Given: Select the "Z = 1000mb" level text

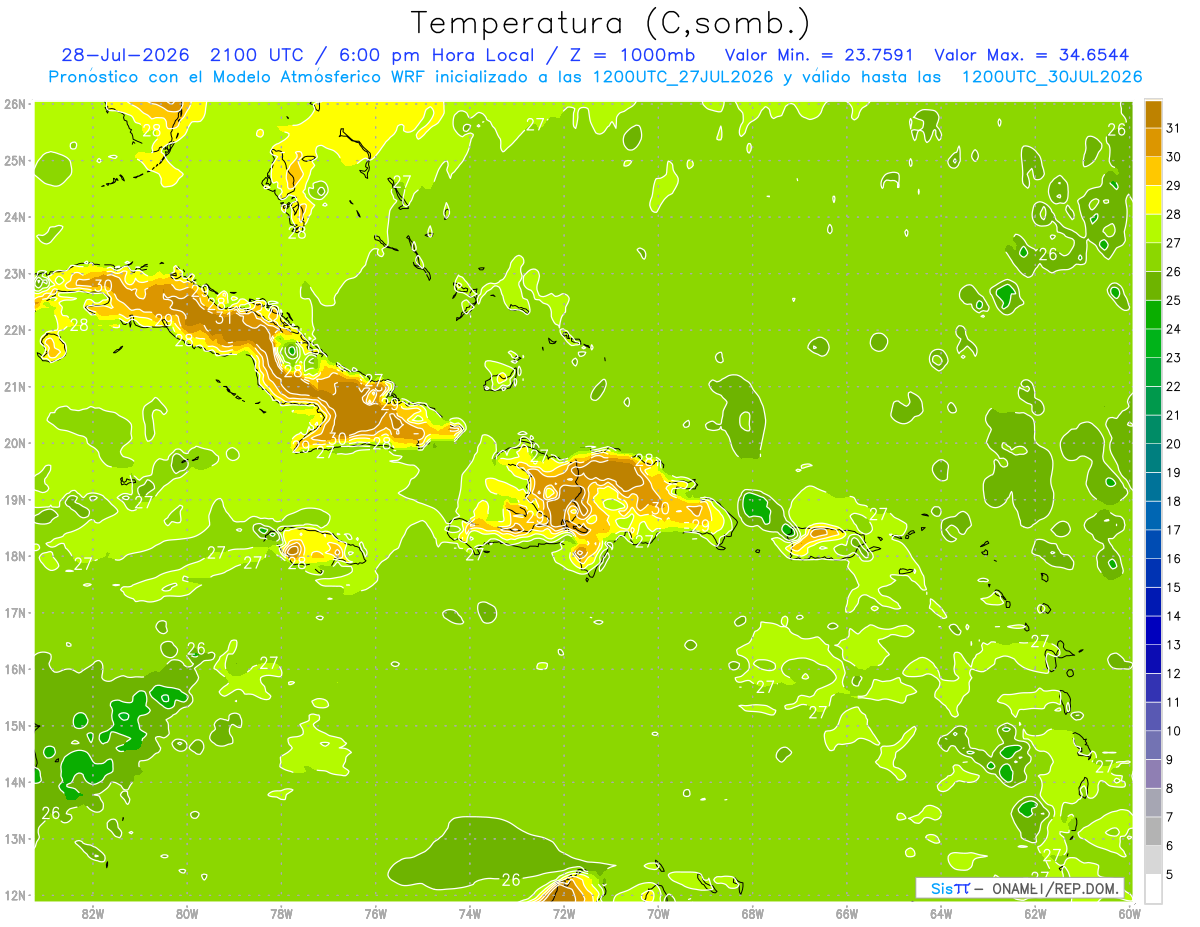Looking at the screenshot, I should tap(627, 55).
